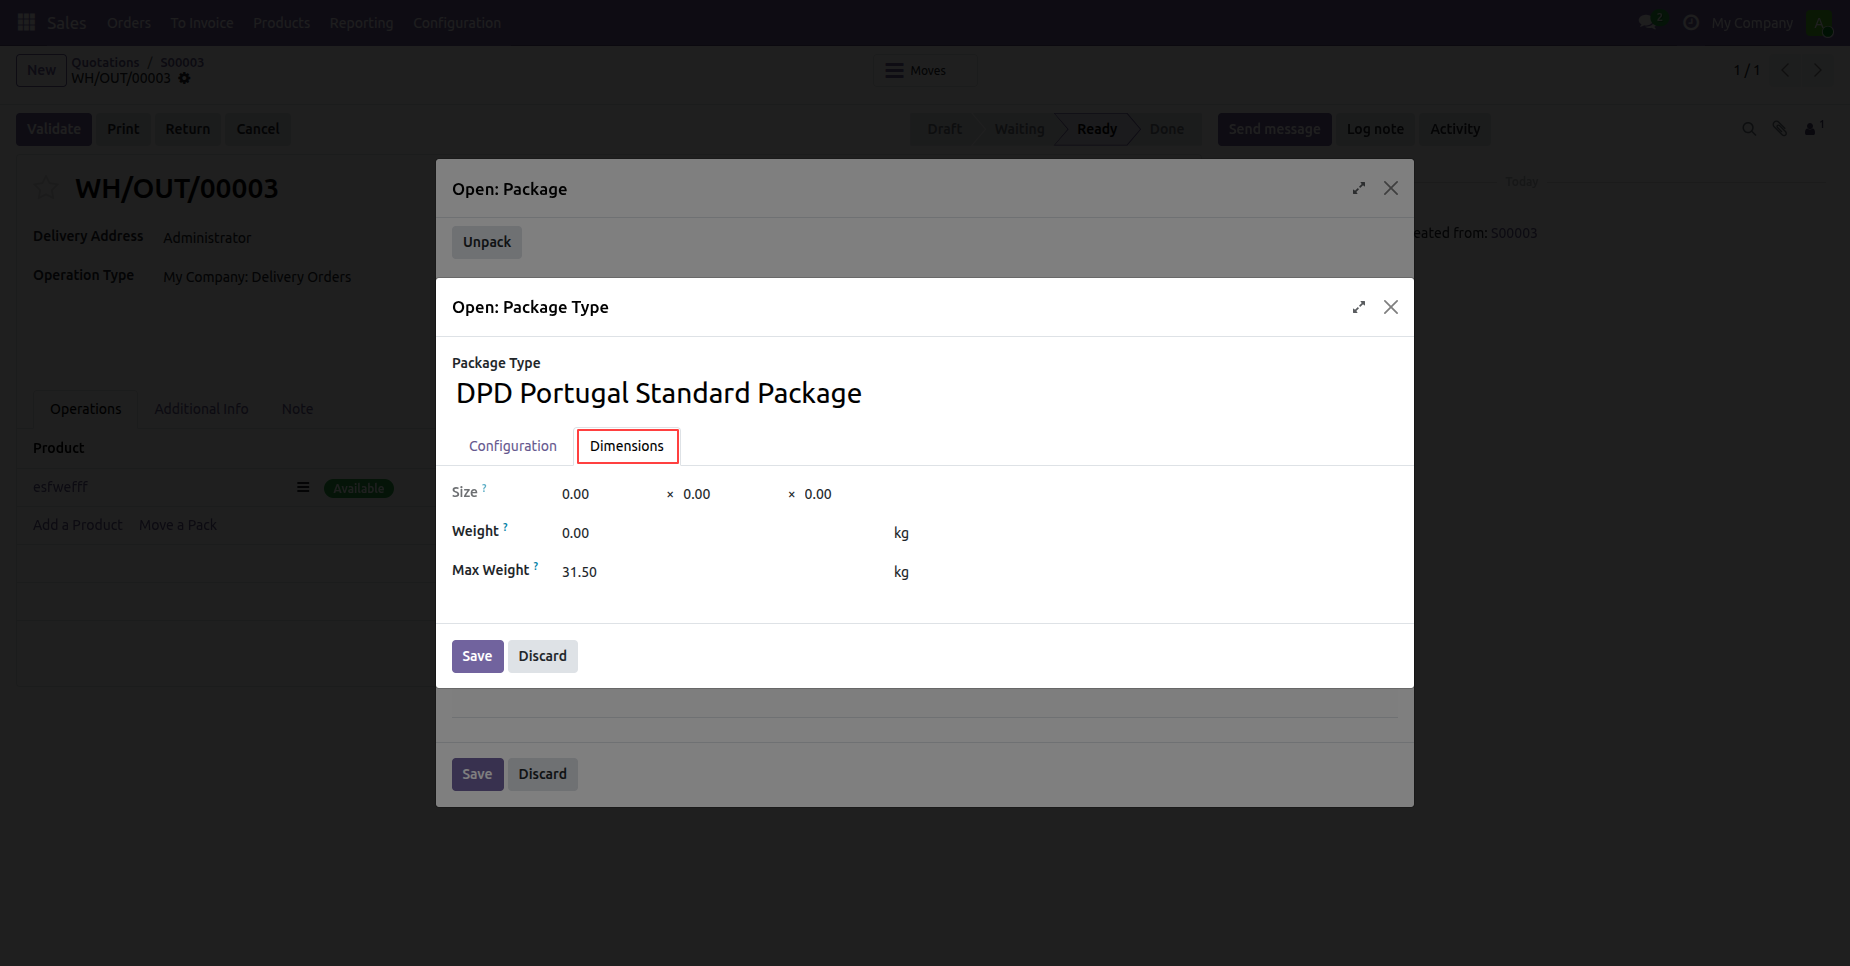The width and height of the screenshot is (1850, 966).
Task: Click the second Size dimension field
Action: pyautogui.click(x=730, y=494)
